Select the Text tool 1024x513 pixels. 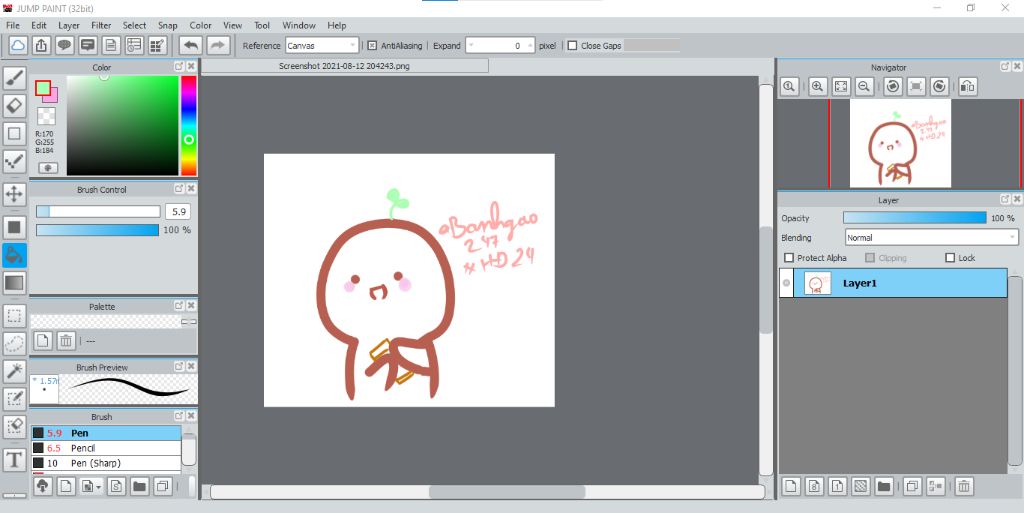coord(14,459)
